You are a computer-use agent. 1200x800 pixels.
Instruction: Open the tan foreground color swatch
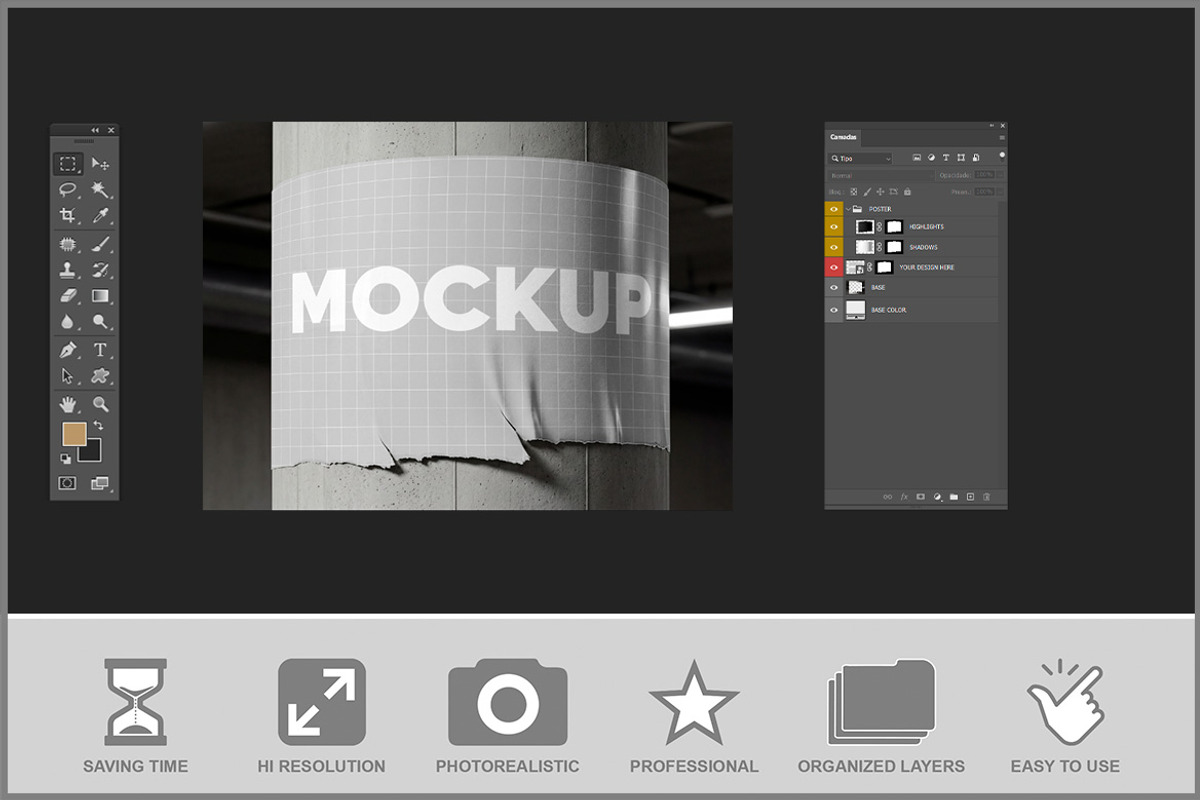pos(74,434)
